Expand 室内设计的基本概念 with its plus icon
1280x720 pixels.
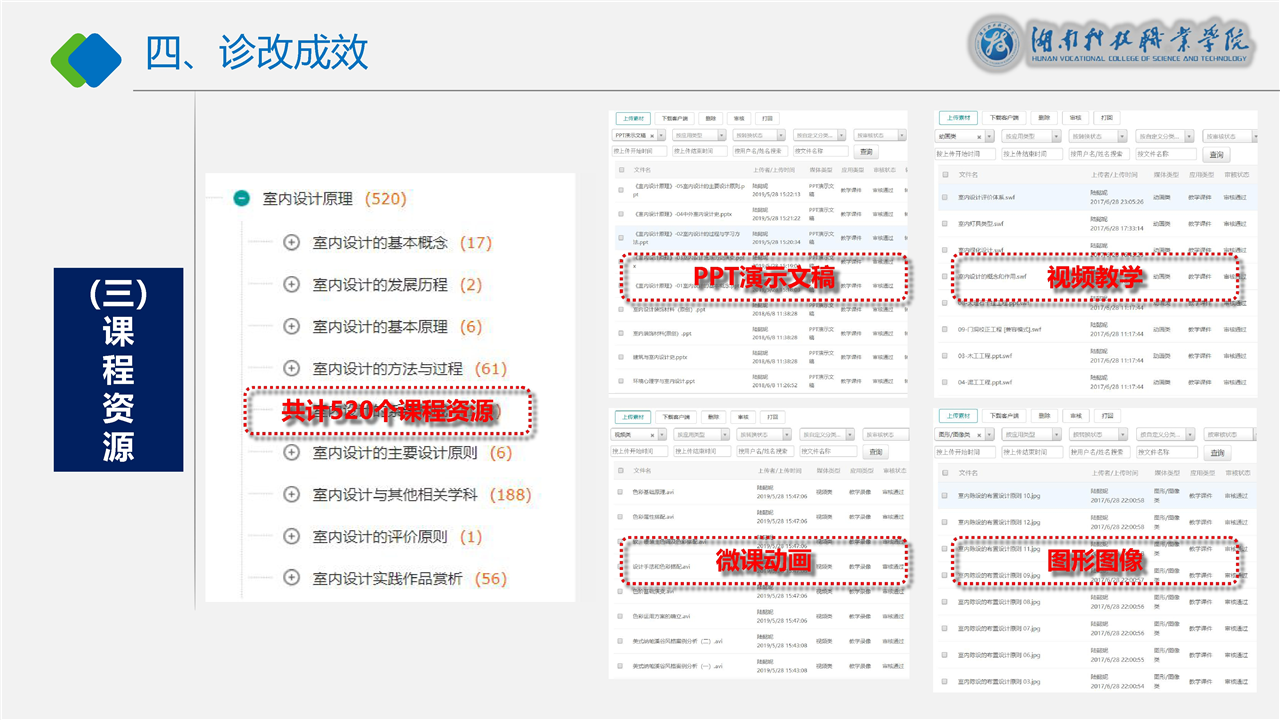click(291, 243)
